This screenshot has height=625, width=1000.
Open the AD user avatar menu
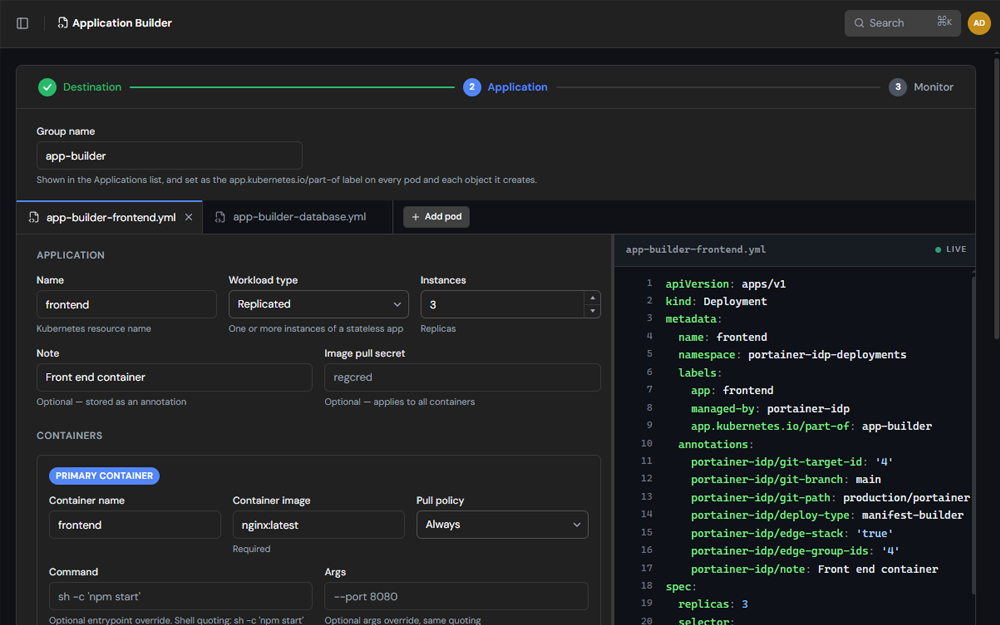click(979, 23)
